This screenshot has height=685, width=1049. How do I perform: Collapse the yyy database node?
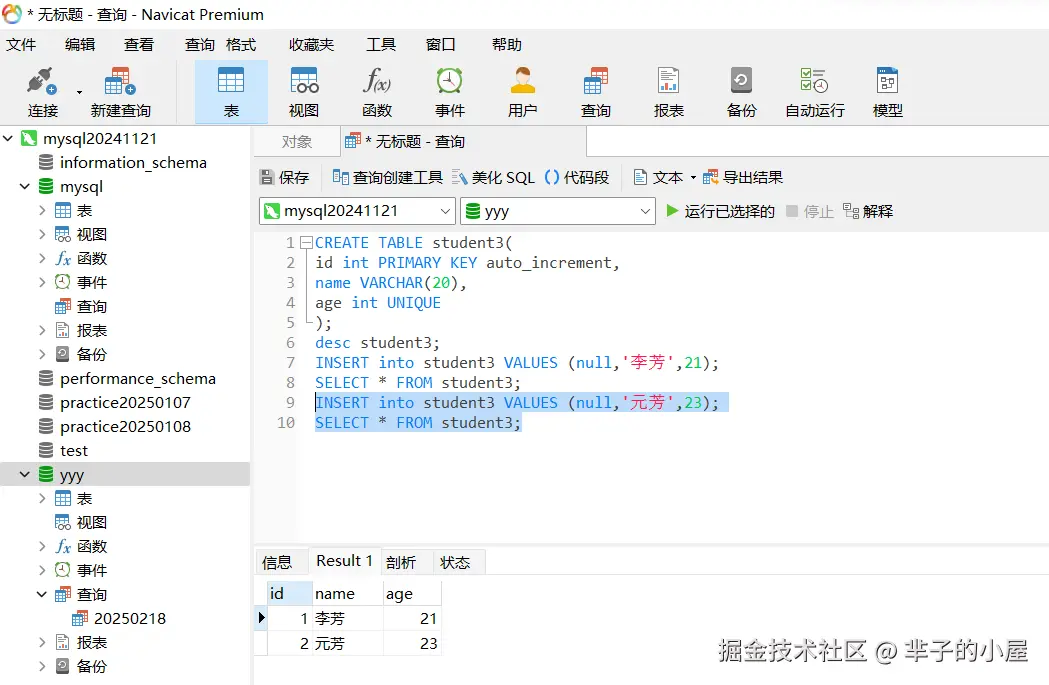(x=25, y=474)
